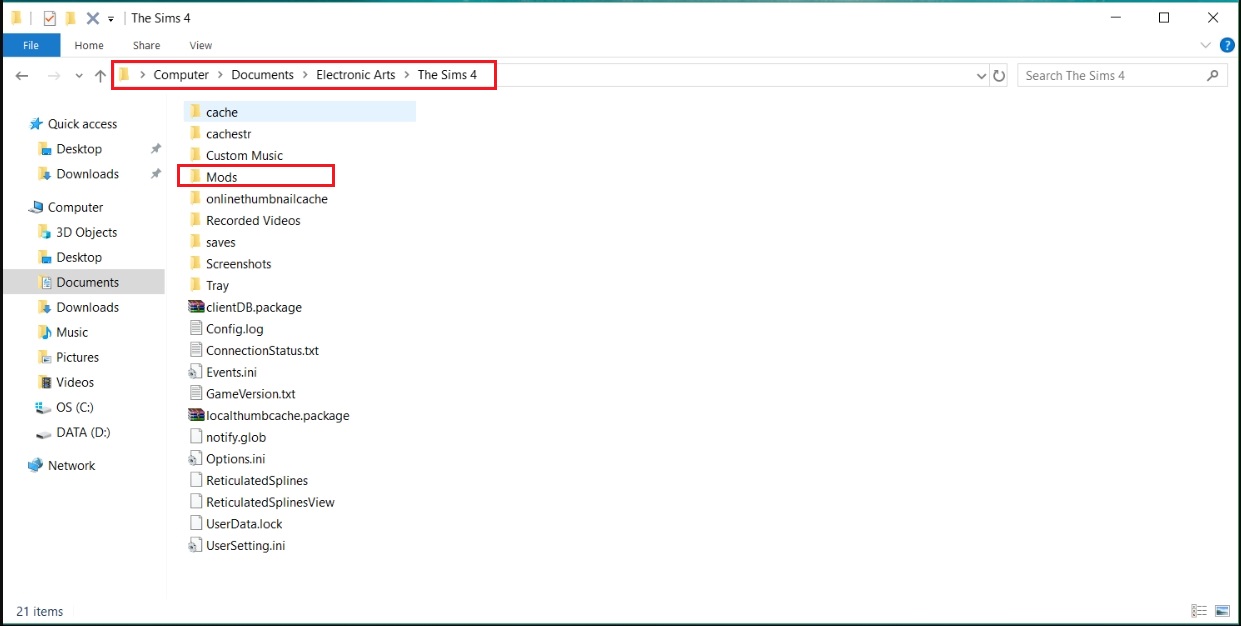Select the Screenshots folder

(x=239, y=264)
